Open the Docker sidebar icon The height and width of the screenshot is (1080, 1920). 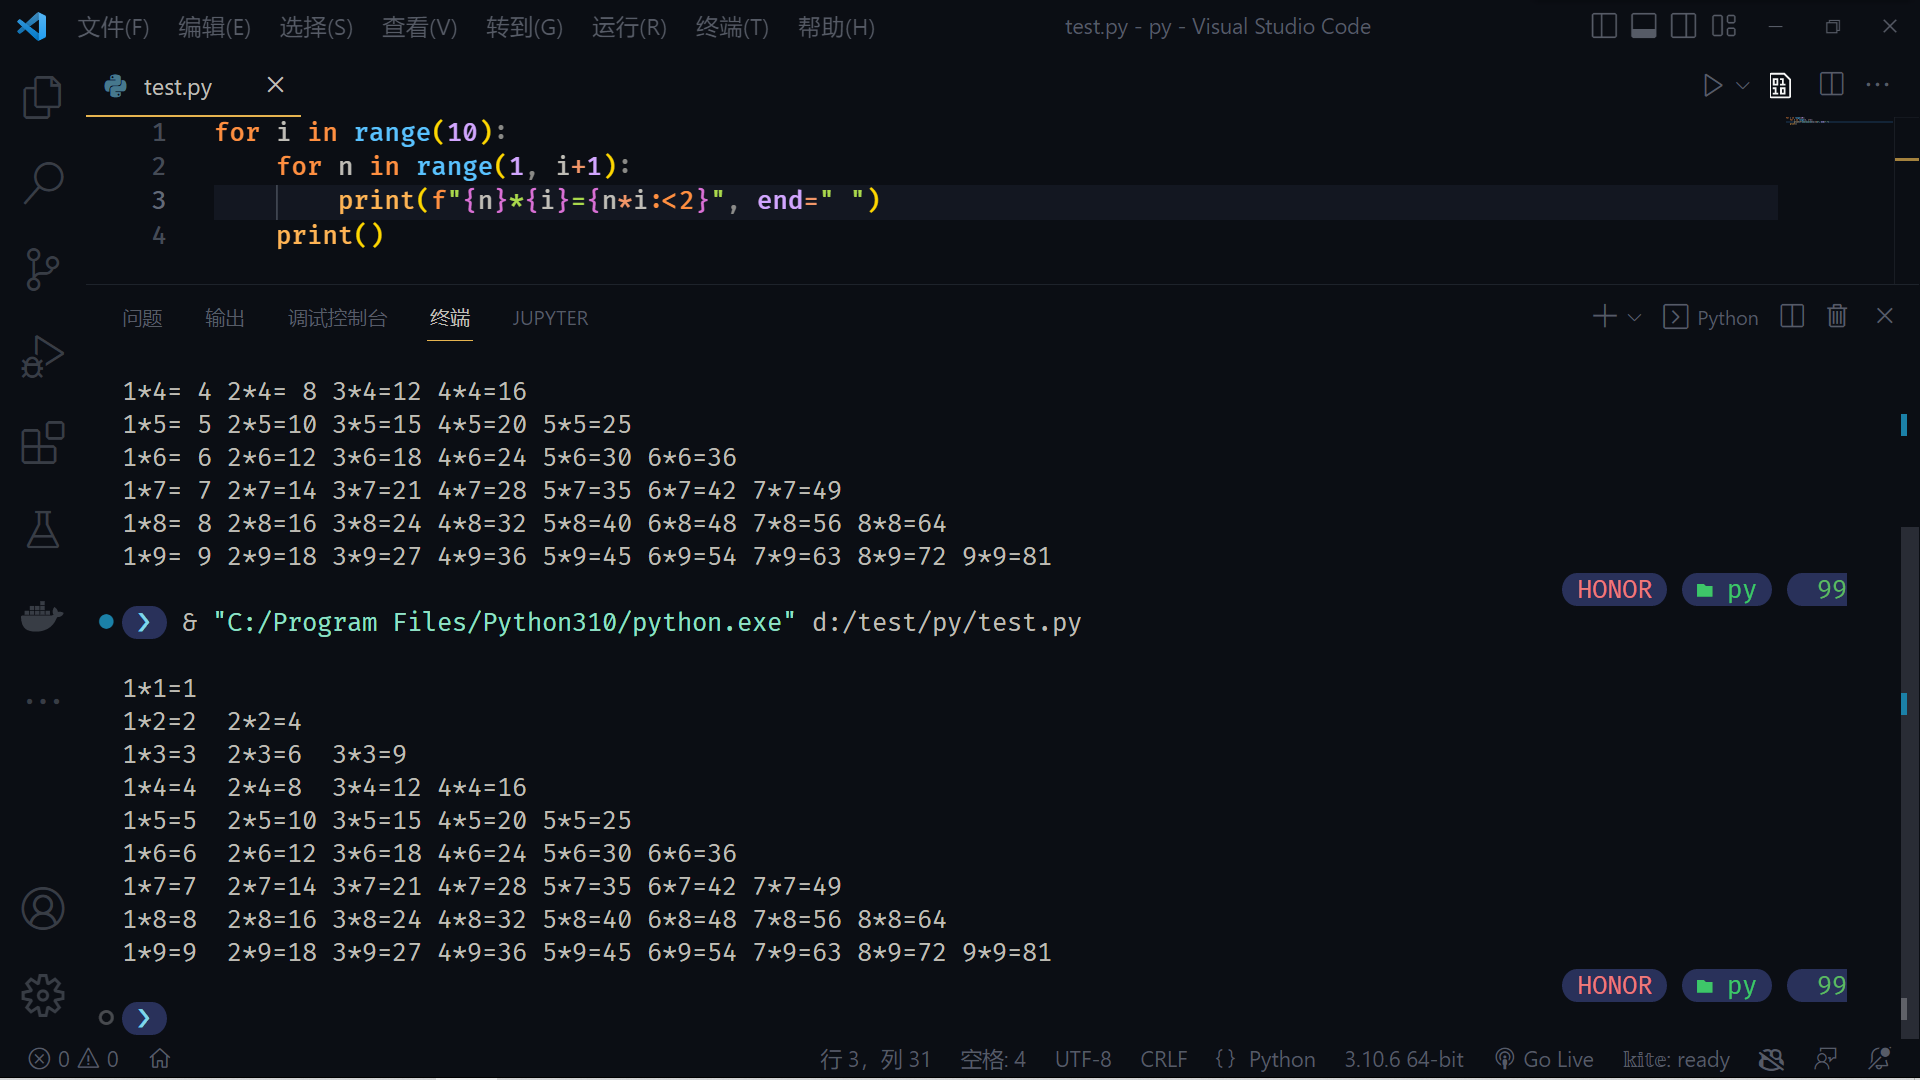coord(41,617)
